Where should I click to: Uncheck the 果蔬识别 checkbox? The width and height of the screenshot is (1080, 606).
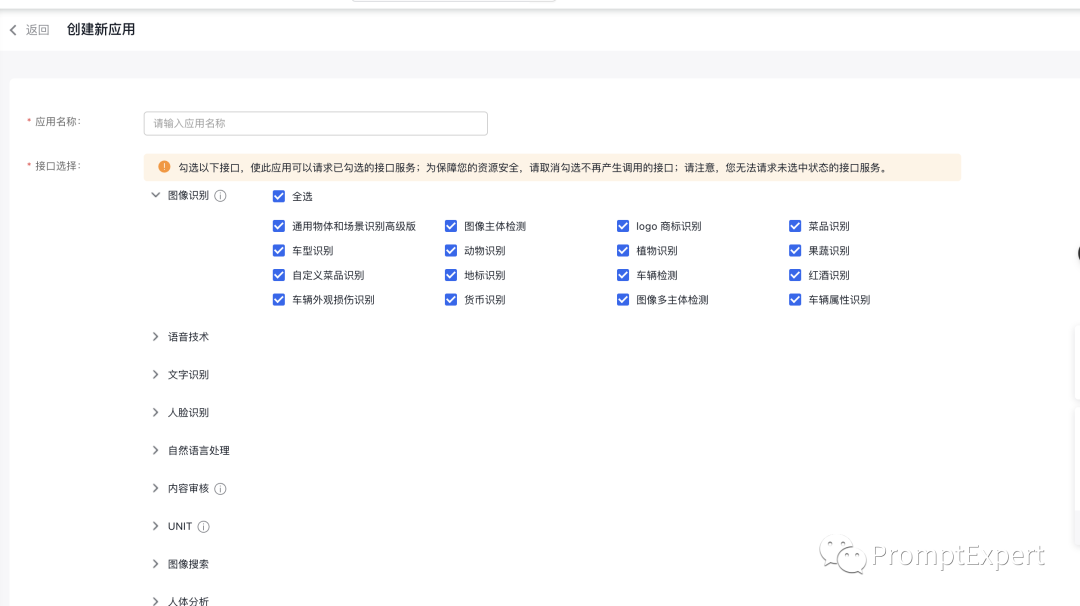pos(796,251)
